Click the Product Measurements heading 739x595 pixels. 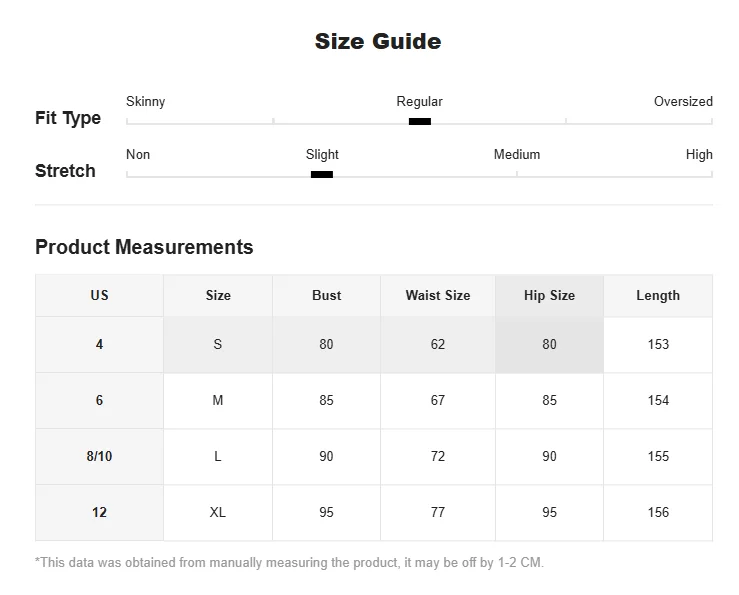pyautogui.click(x=144, y=247)
